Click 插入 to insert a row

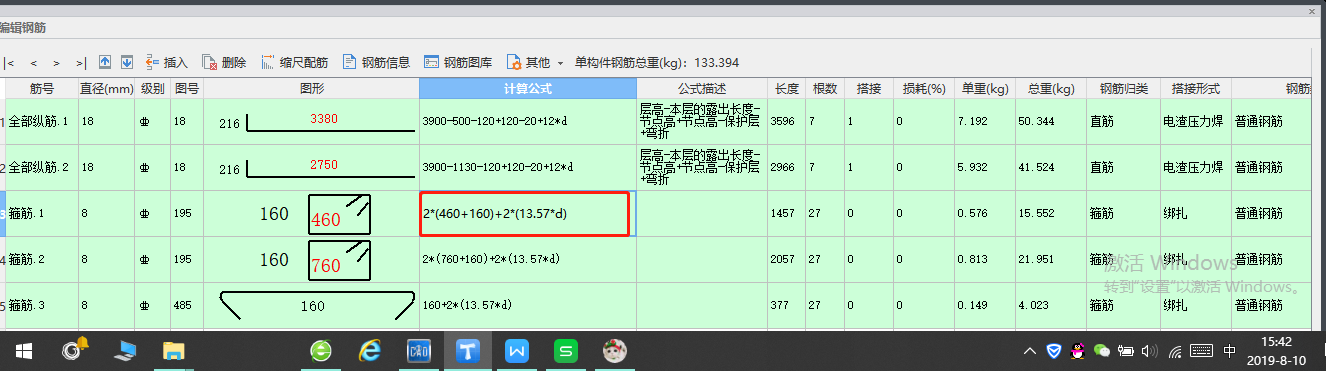pos(166,62)
